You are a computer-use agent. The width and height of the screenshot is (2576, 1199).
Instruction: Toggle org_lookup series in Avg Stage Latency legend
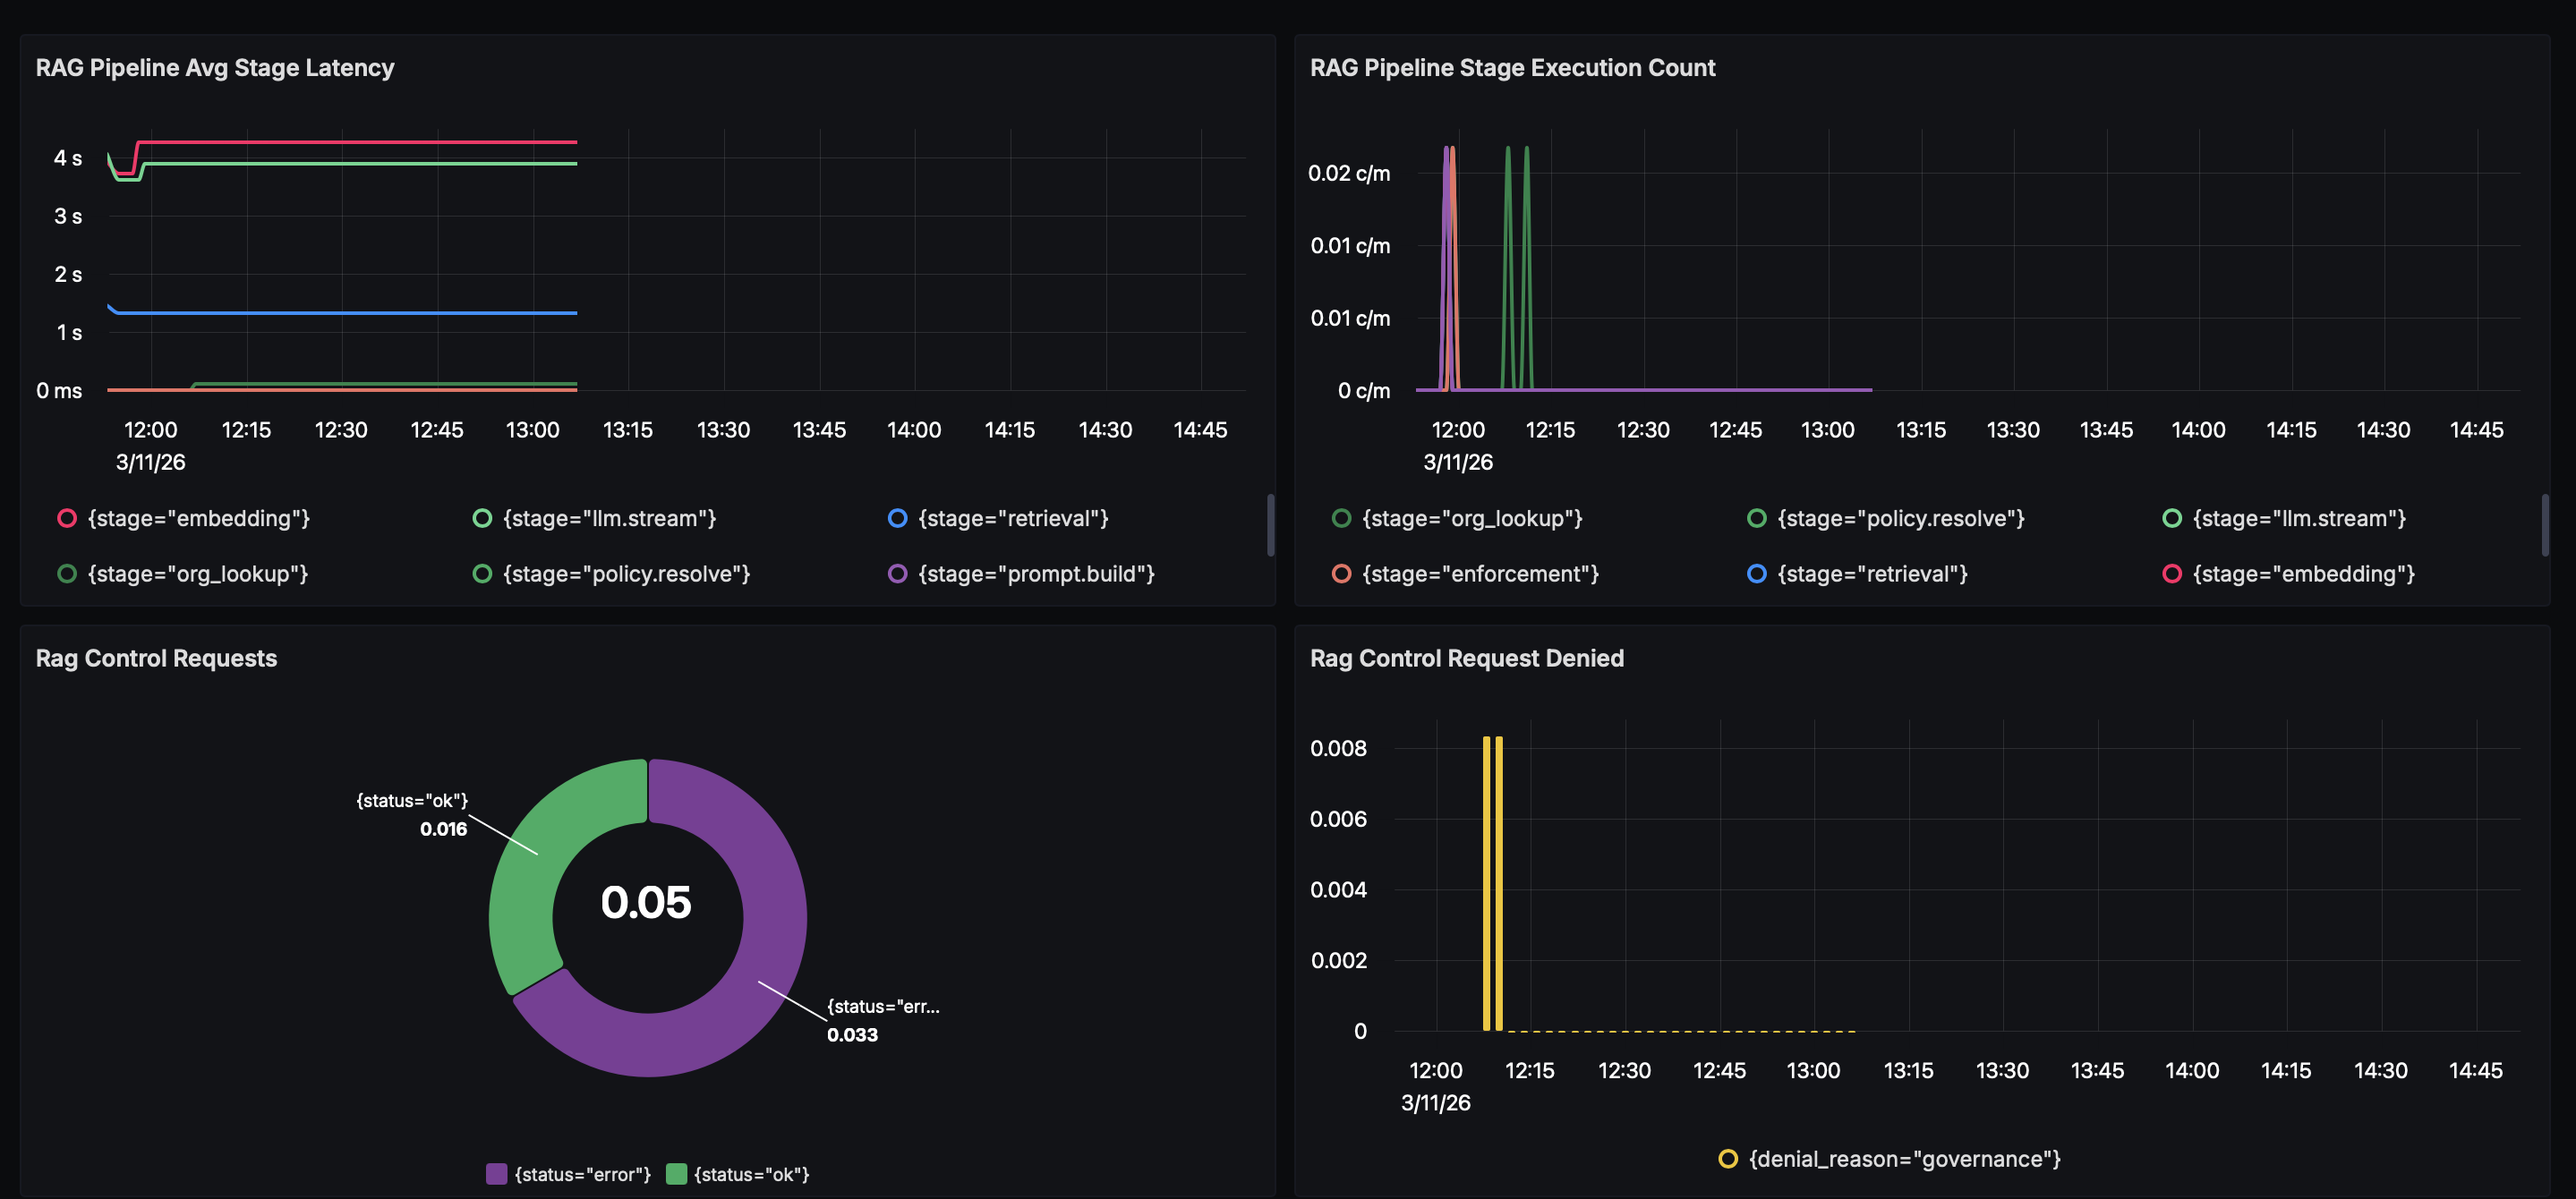tap(184, 574)
